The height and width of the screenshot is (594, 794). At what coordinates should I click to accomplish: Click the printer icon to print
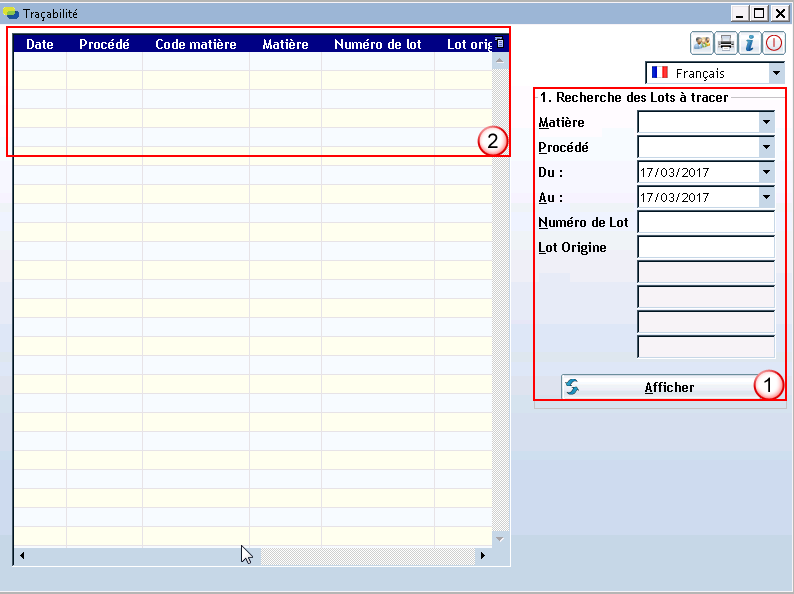pyautogui.click(x=726, y=43)
